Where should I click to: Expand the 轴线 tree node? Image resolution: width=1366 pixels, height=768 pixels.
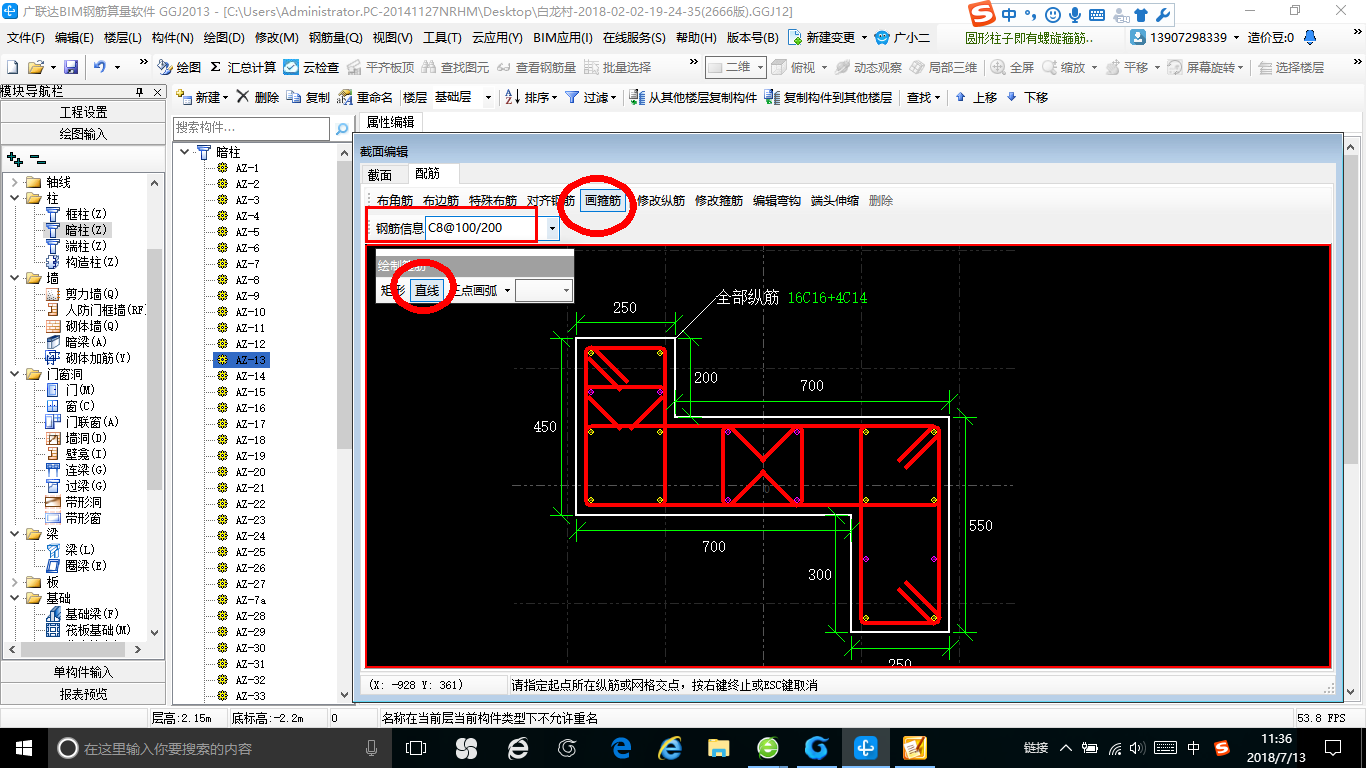15,182
